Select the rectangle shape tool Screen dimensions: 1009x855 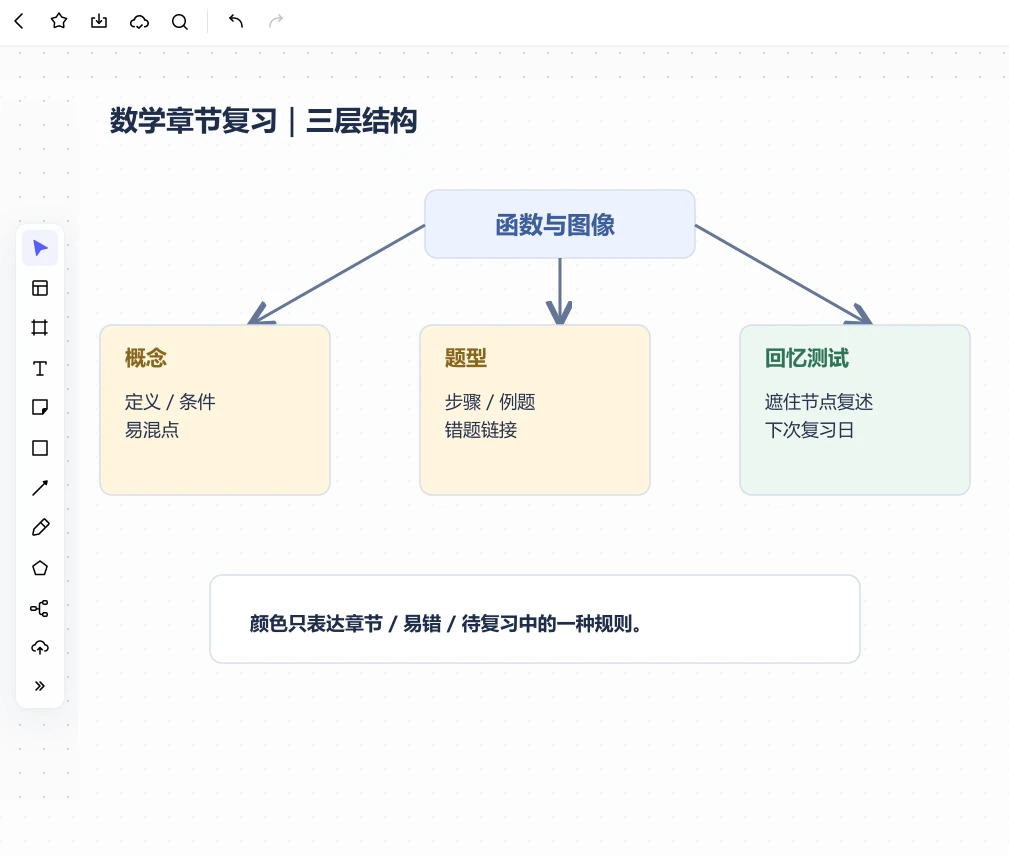click(40, 448)
